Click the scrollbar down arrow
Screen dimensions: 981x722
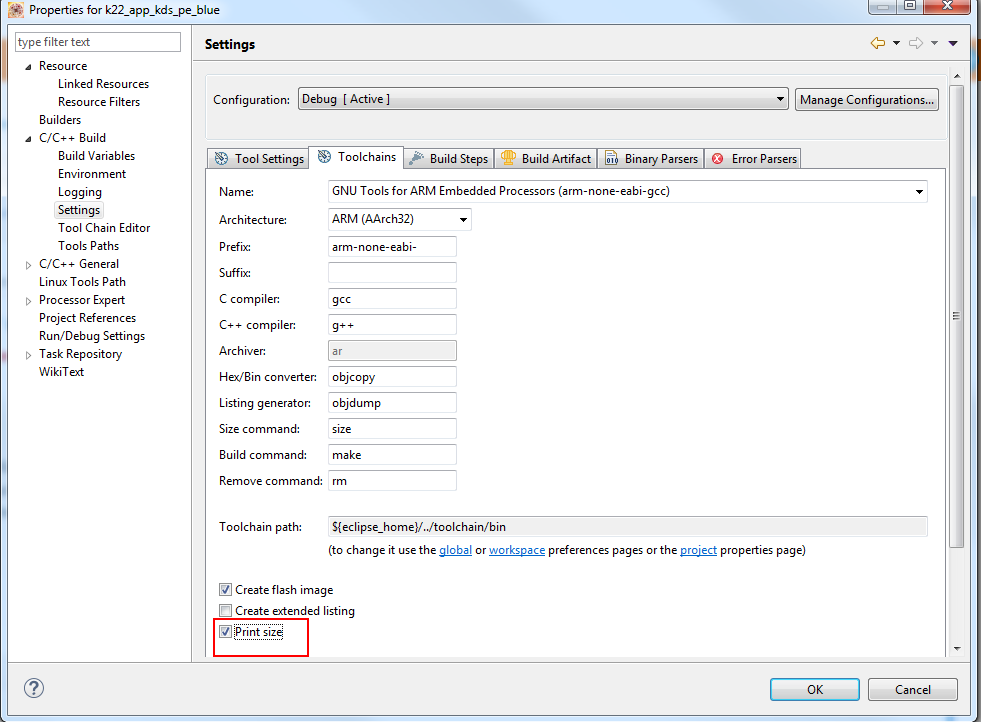pos(957,649)
